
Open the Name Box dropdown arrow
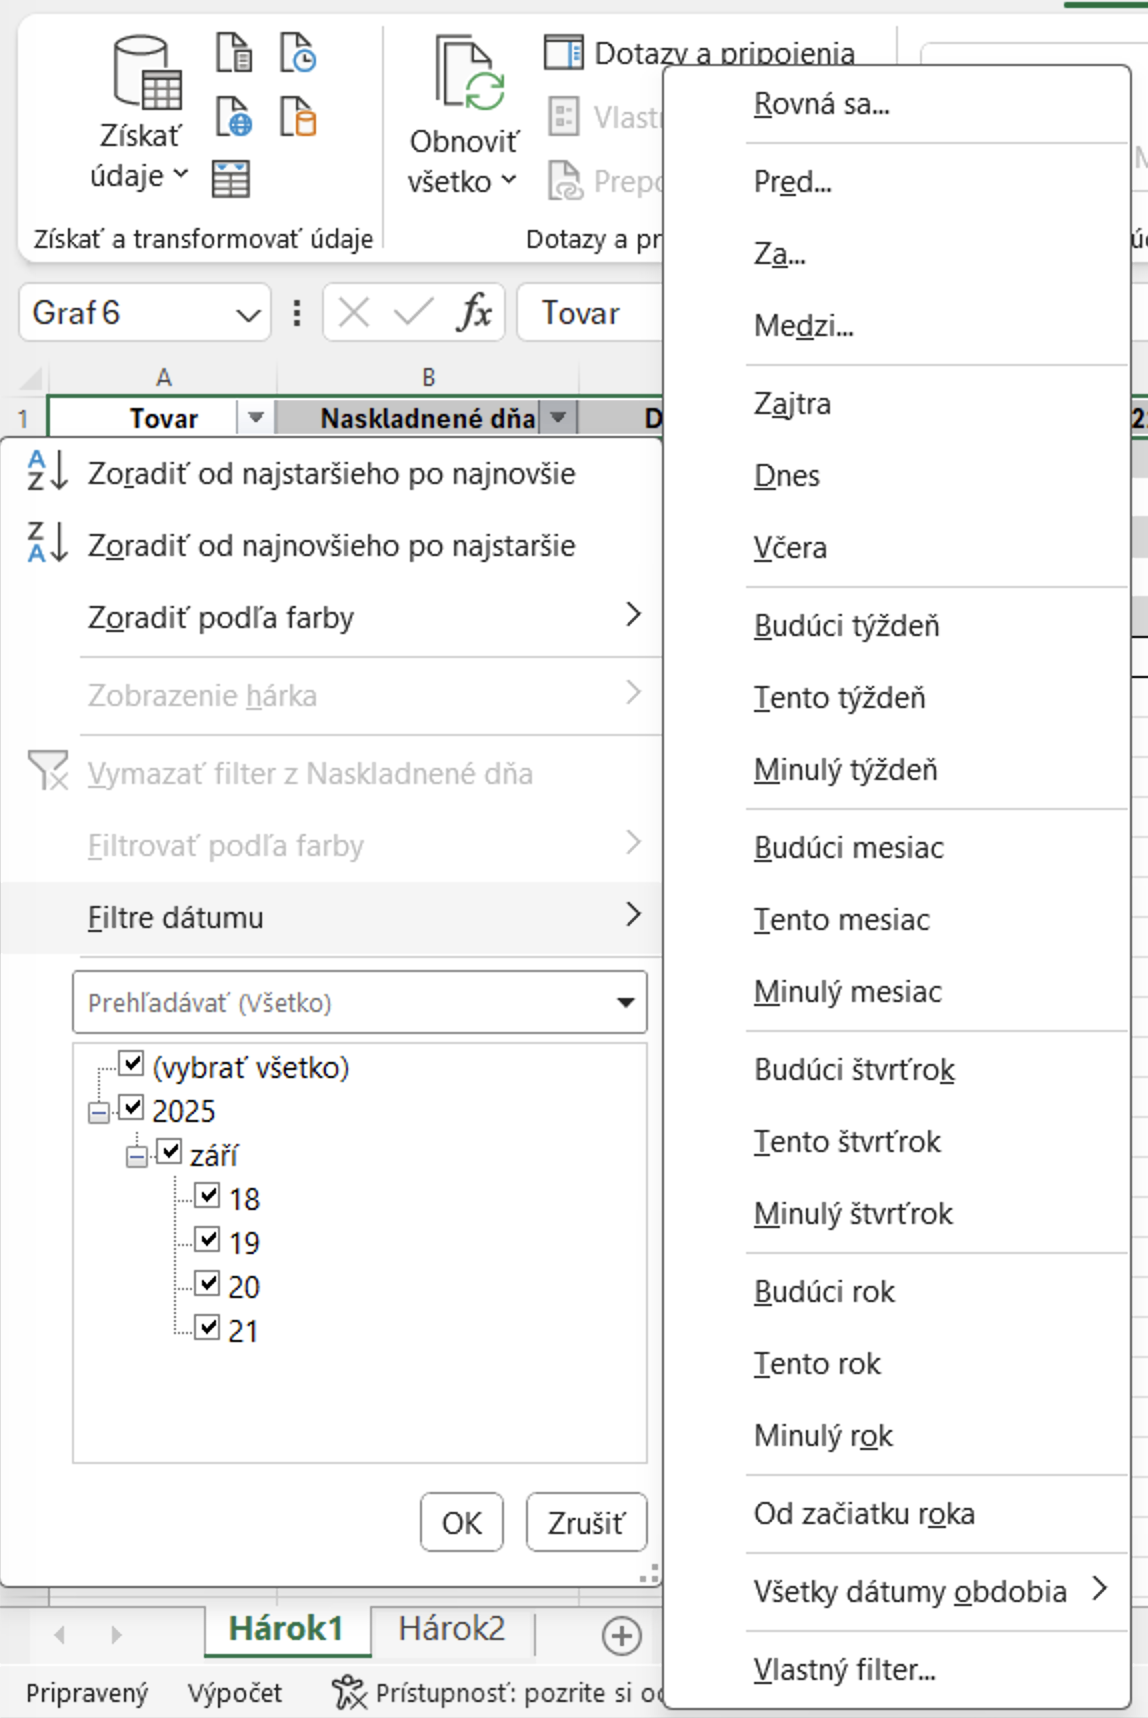[x=247, y=315]
